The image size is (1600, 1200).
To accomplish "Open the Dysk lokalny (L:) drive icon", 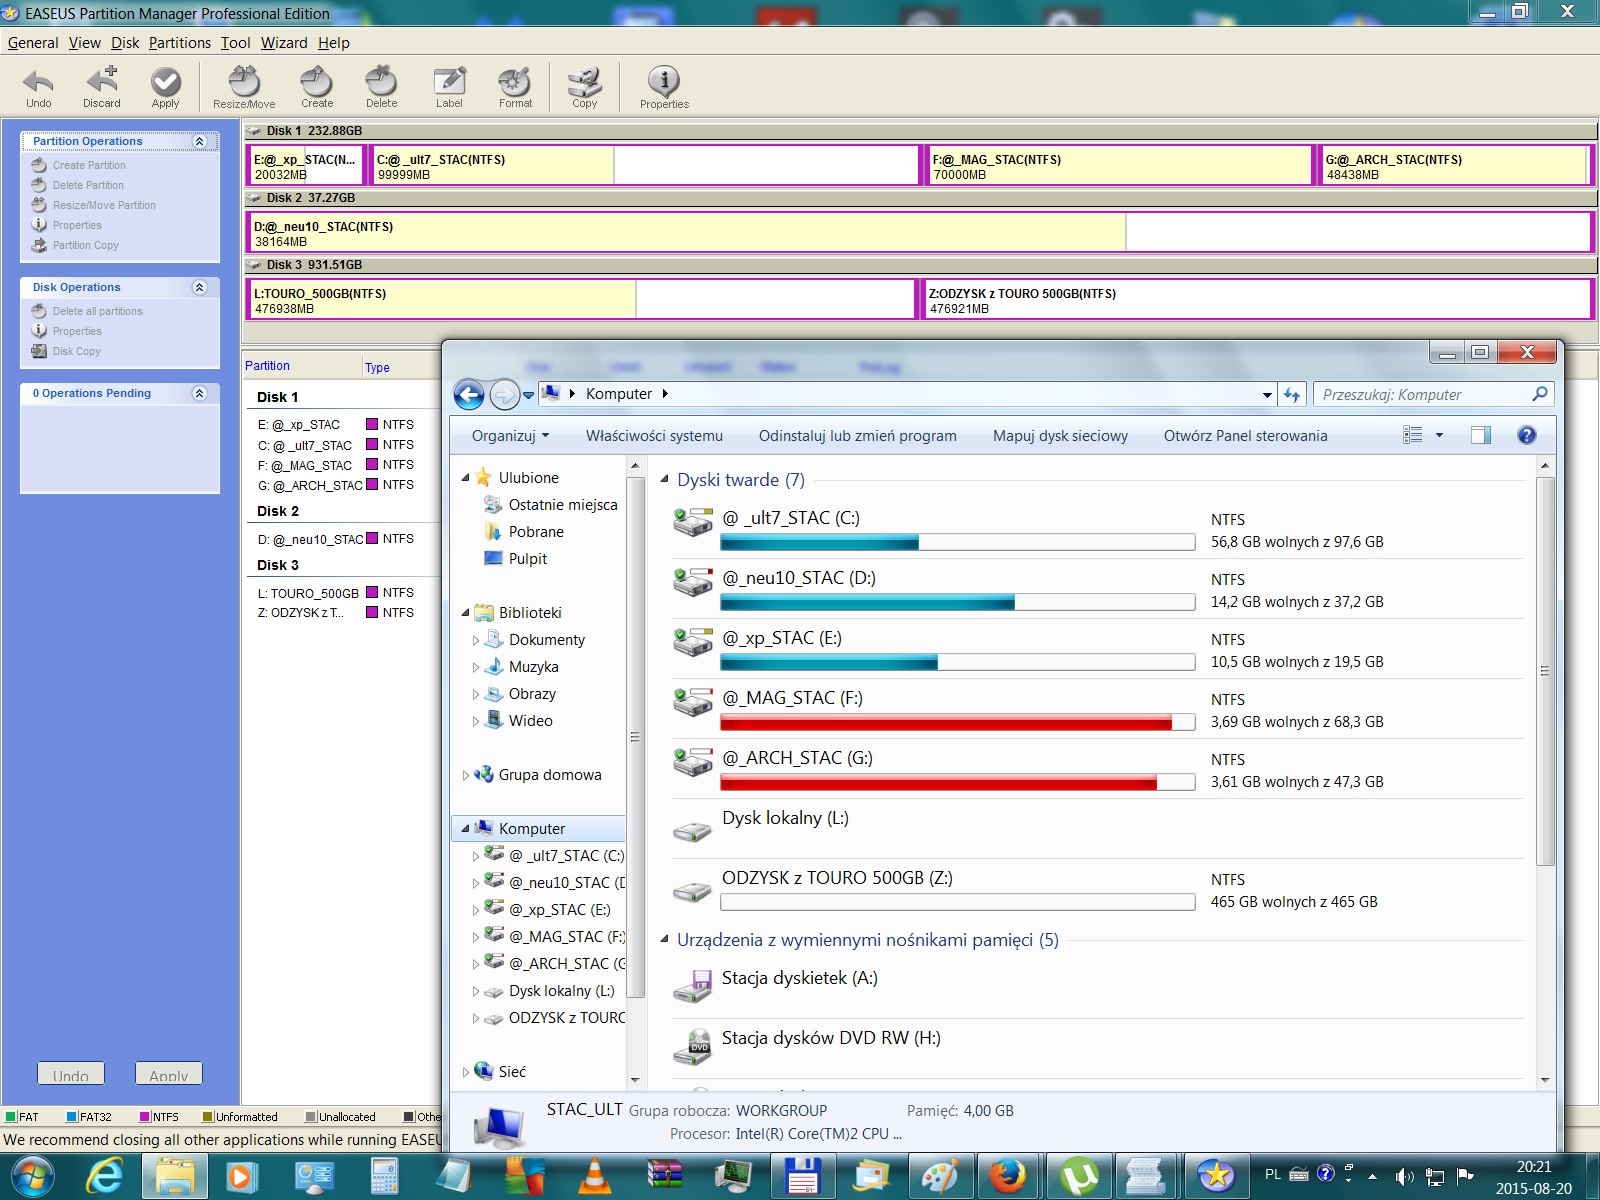I will 692,830.
